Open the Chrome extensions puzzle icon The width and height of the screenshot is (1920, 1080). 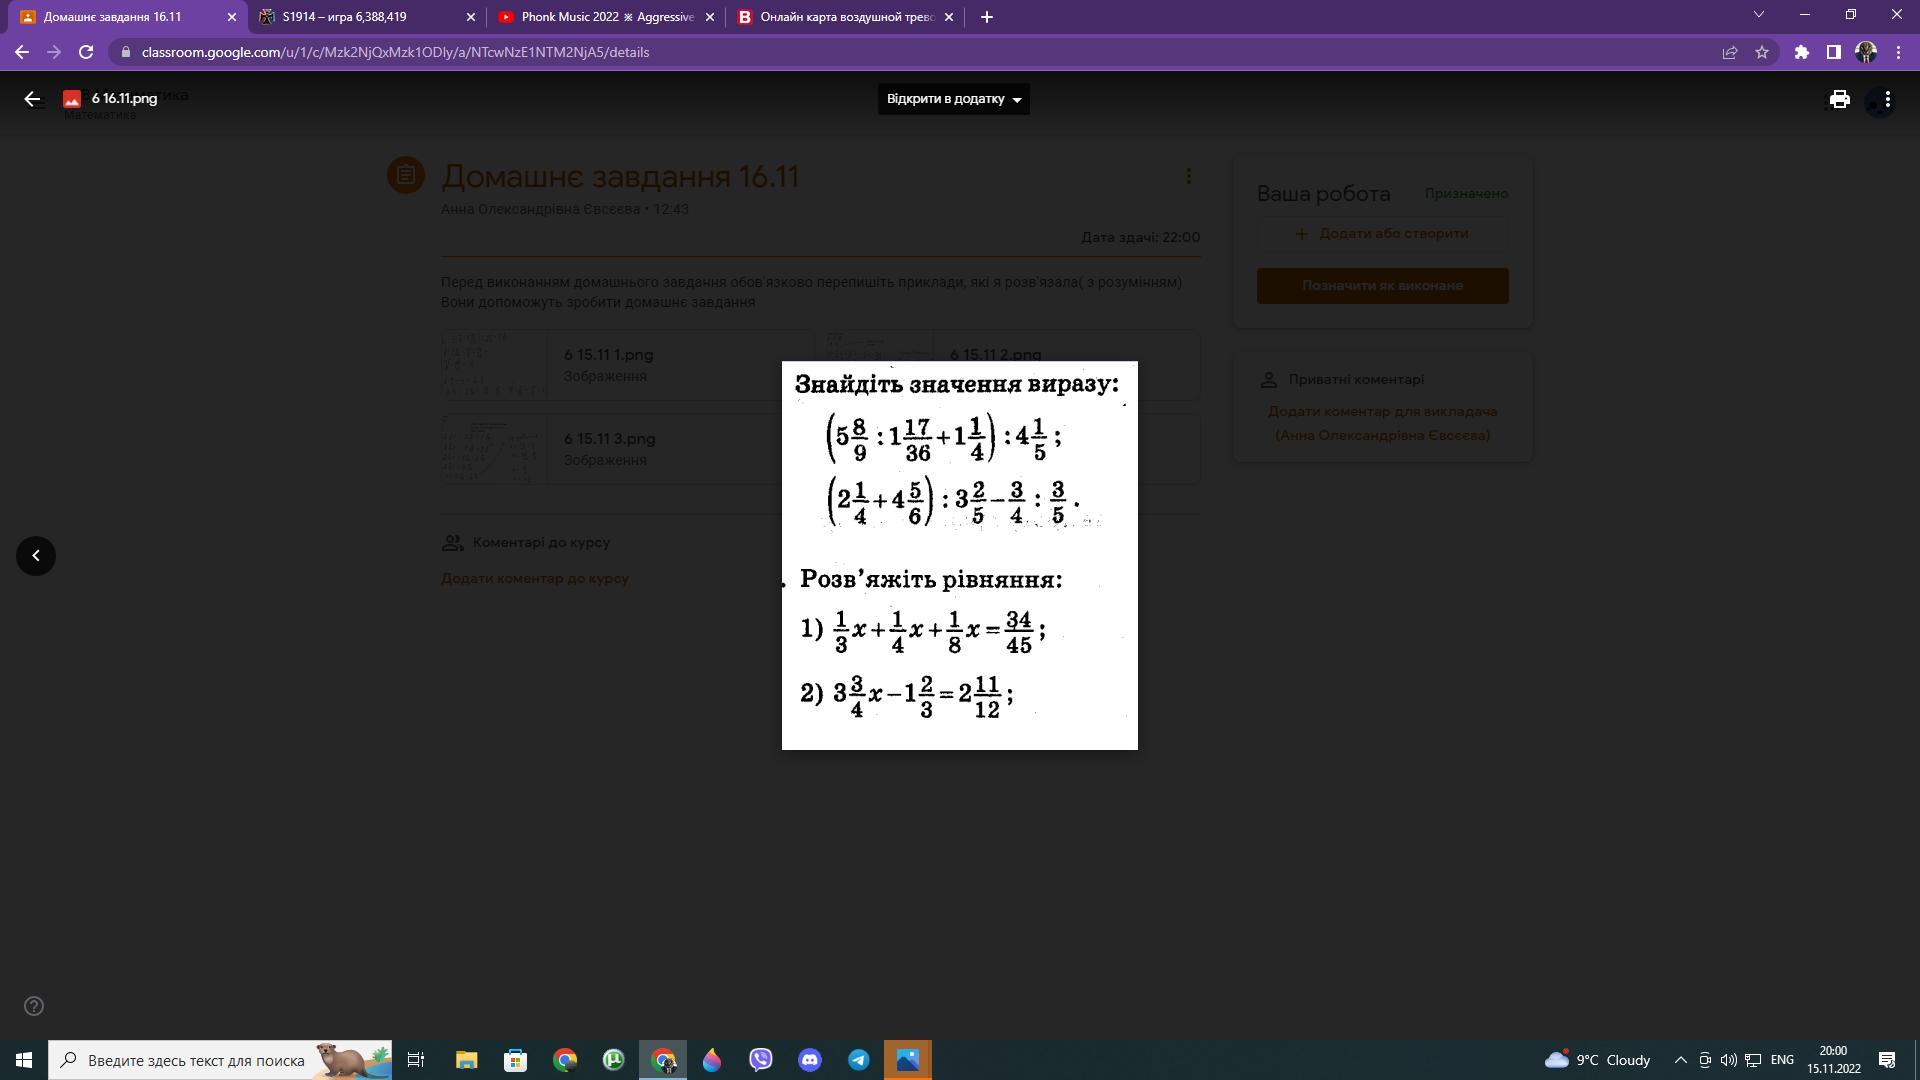click(x=1801, y=52)
